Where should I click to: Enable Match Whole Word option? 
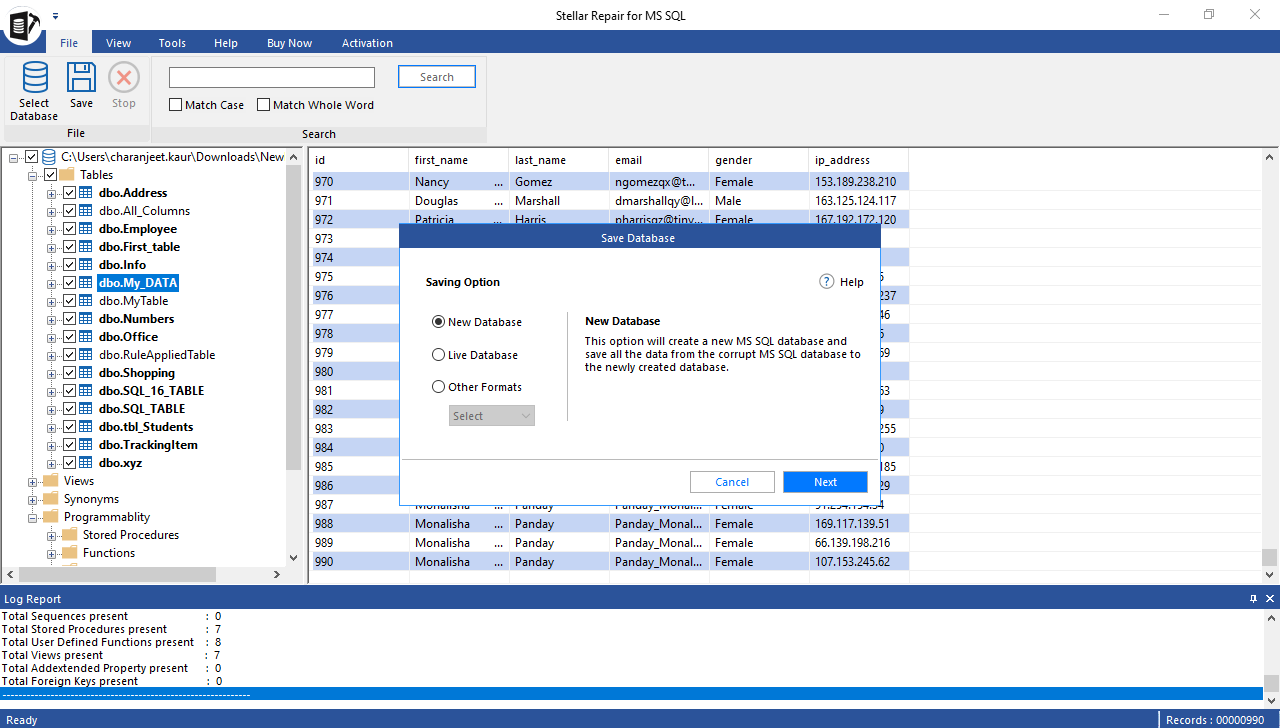tap(263, 104)
